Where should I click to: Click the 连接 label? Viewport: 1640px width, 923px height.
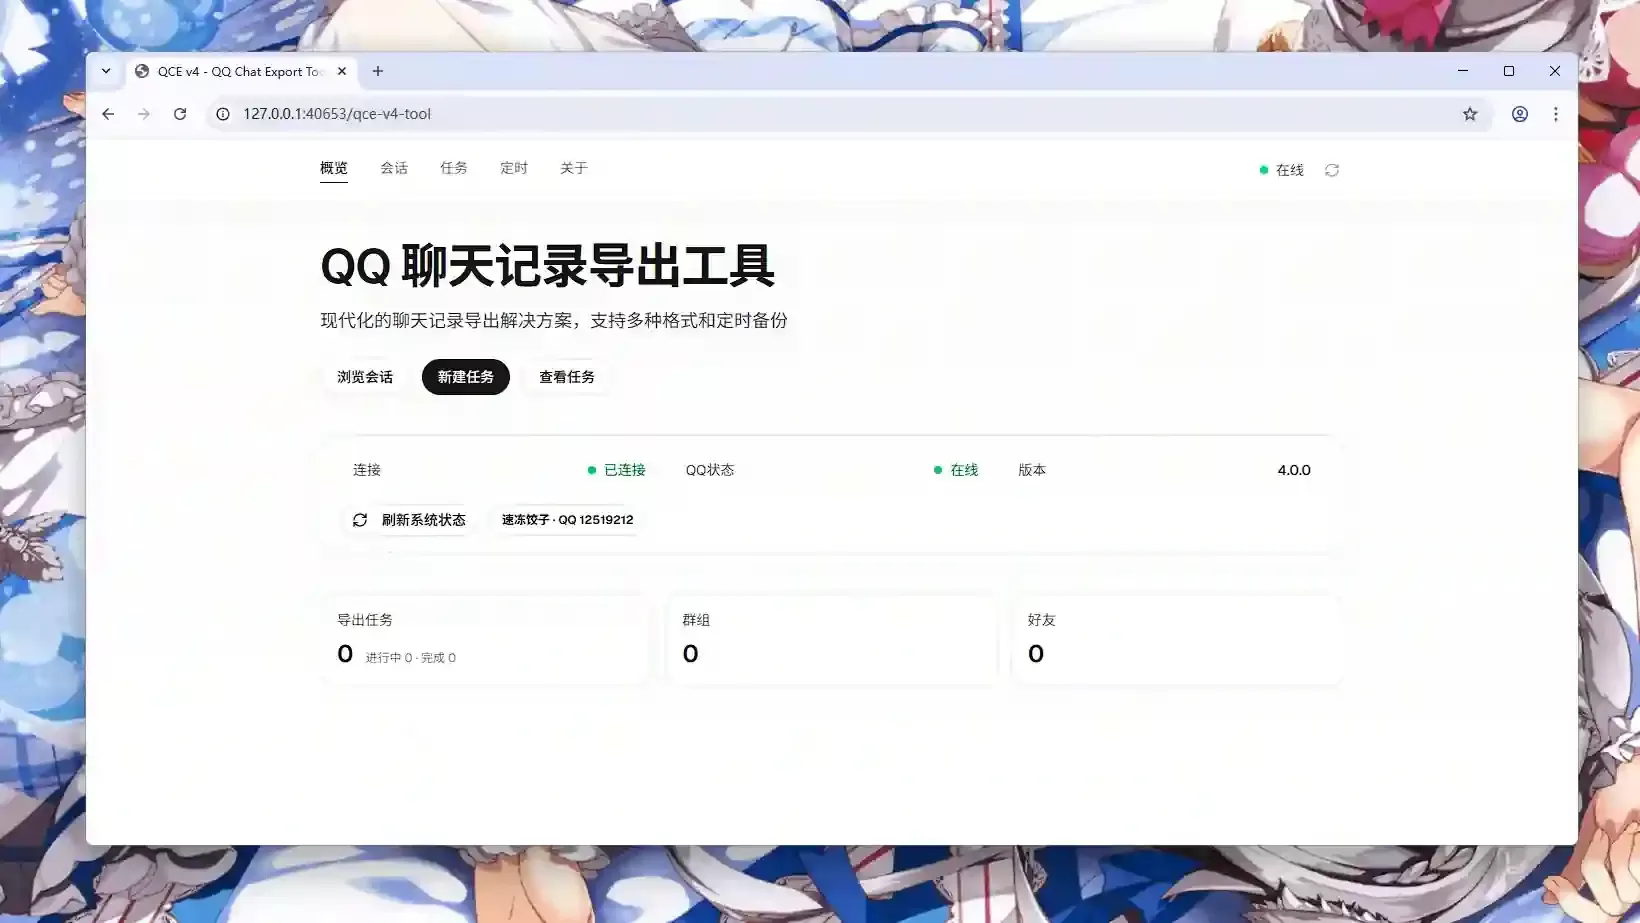point(367,470)
